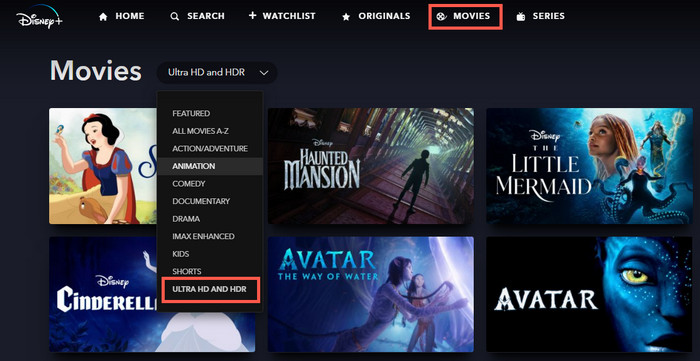Screen dimensions: 700x361
Task: Open Avatar: The Way of Water tile
Action: (x=371, y=295)
